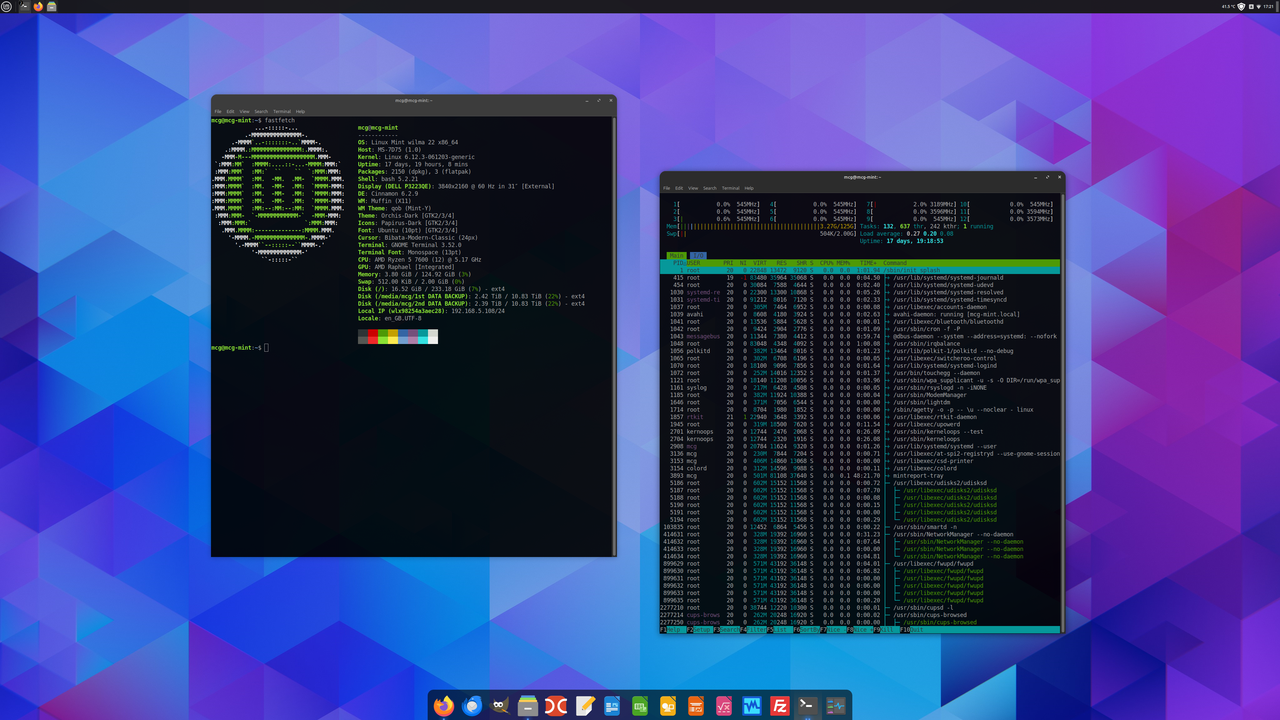Click the Kernel line in fastfetch output
This screenshot has height=720, width=1280.
click(417, 157)
